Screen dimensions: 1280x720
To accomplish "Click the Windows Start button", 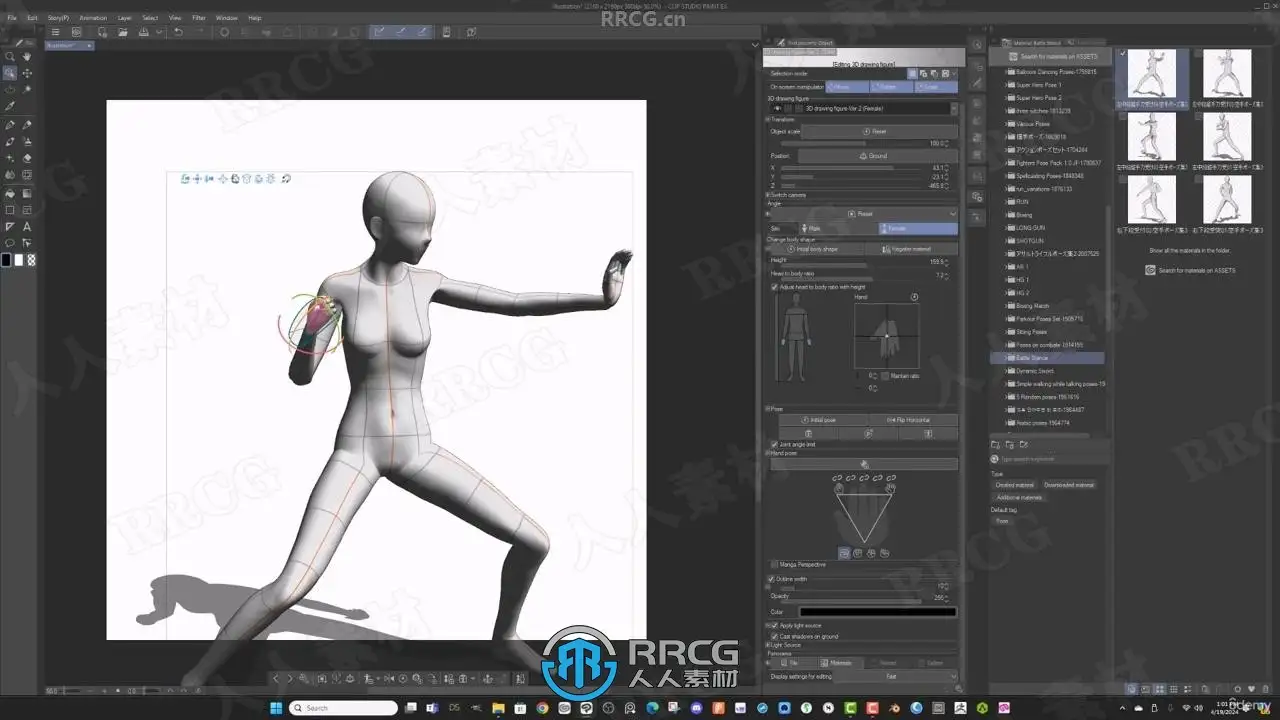I will click(275, 708).
